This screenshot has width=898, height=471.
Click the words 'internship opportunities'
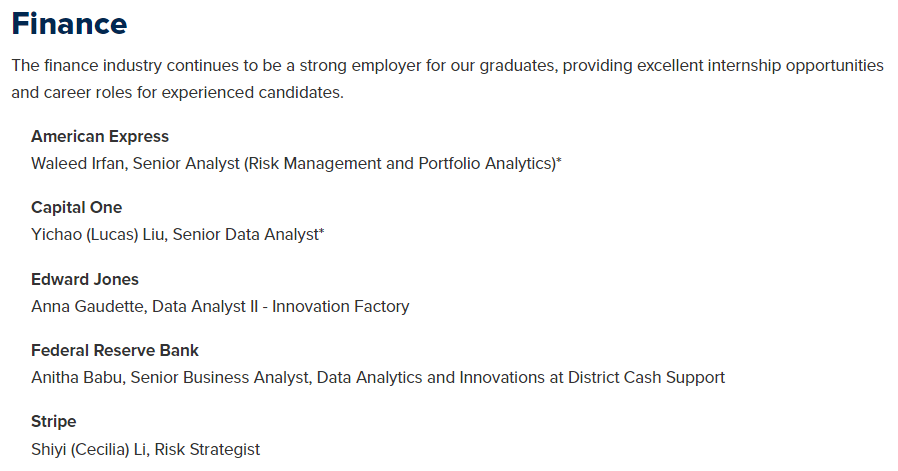point(795,66)
